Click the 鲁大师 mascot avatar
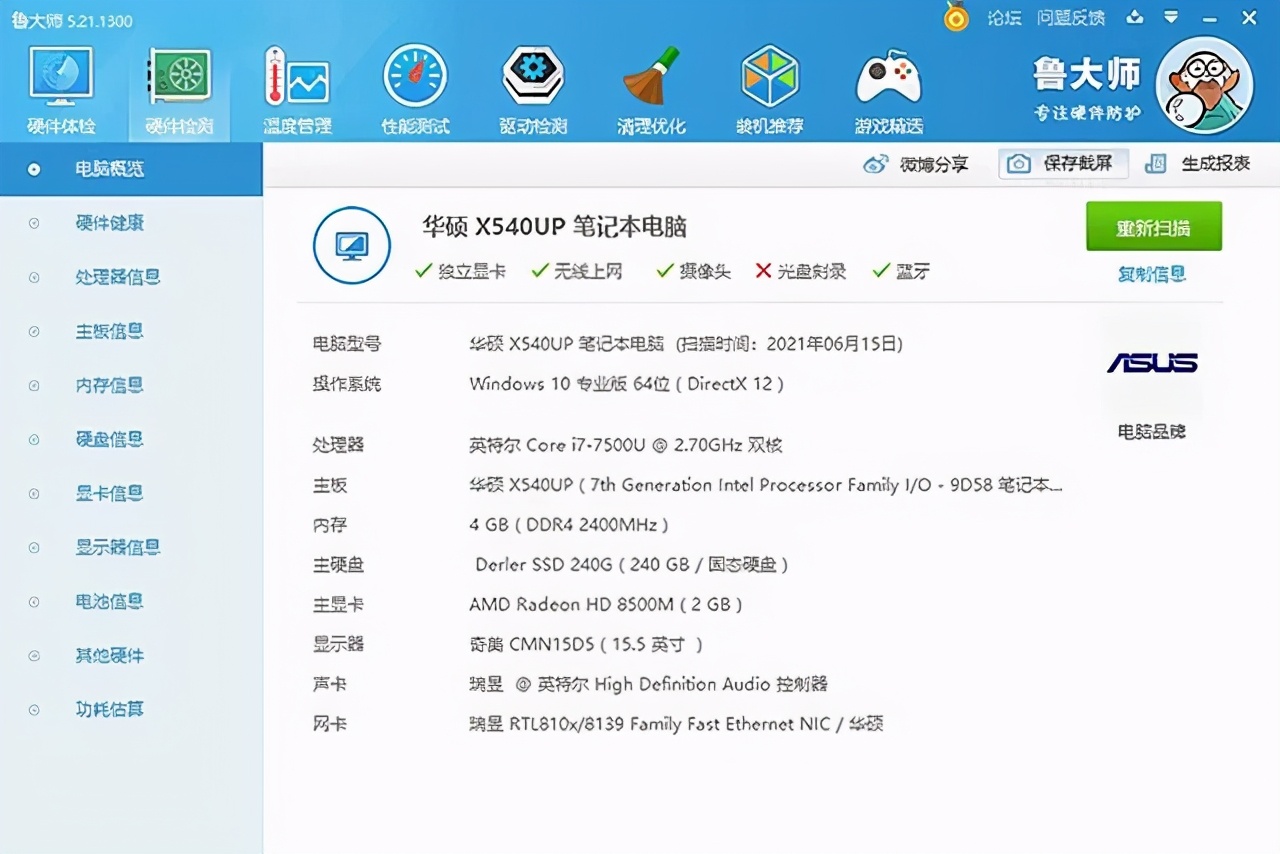 (1204, 86)
